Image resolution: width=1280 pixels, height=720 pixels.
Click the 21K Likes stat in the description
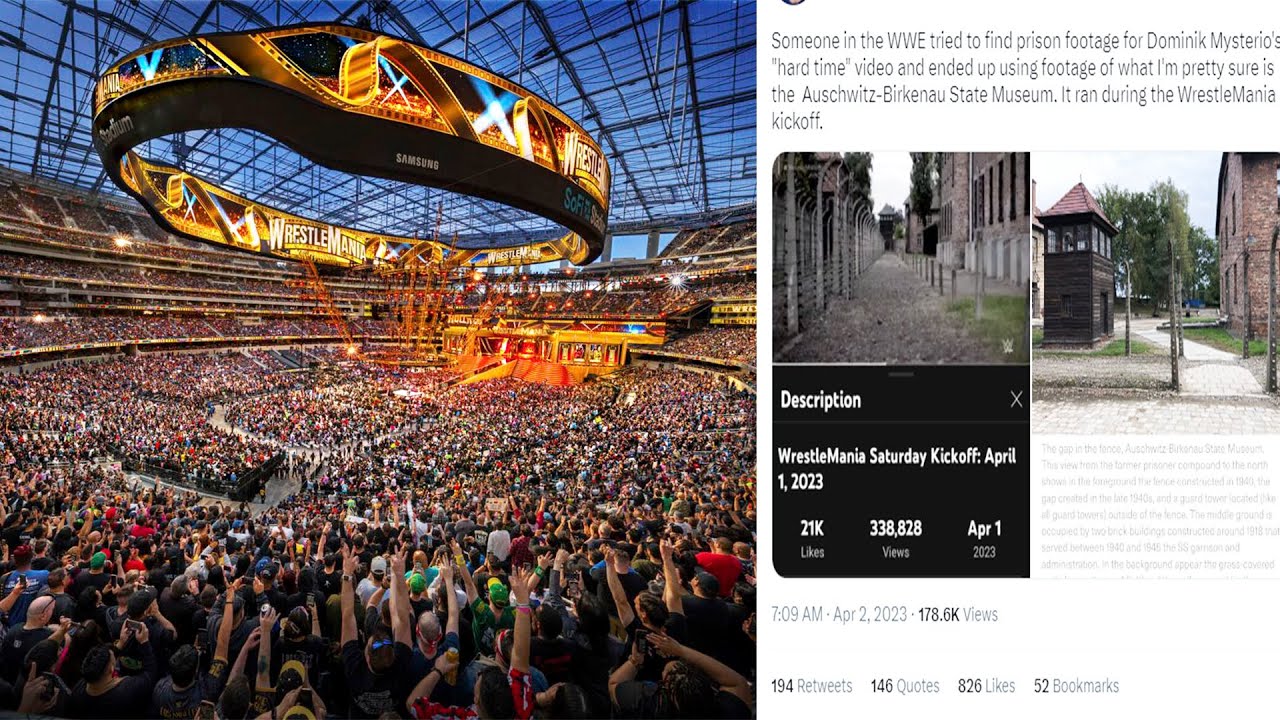812,538
